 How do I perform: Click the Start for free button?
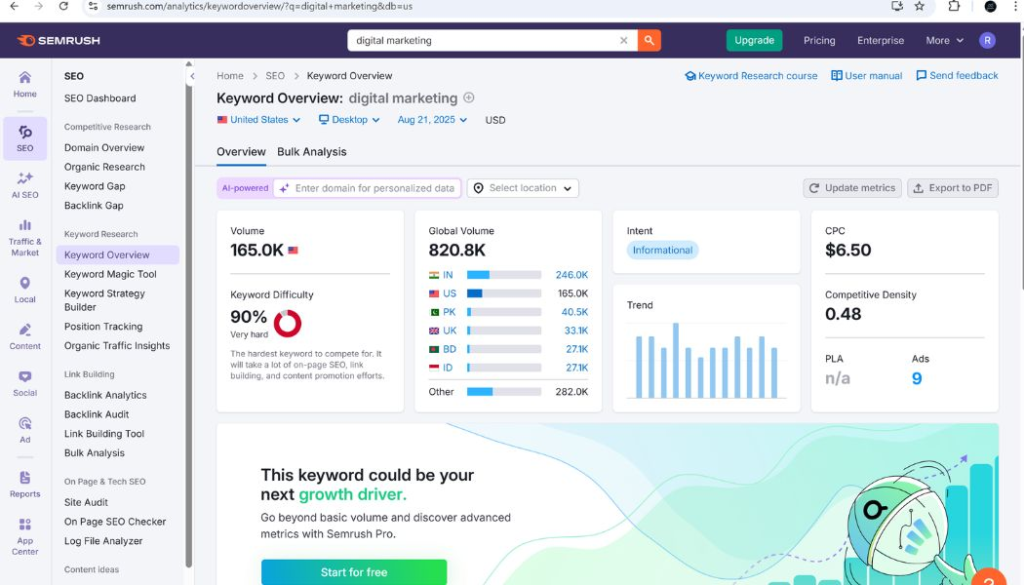pos(354,572)
